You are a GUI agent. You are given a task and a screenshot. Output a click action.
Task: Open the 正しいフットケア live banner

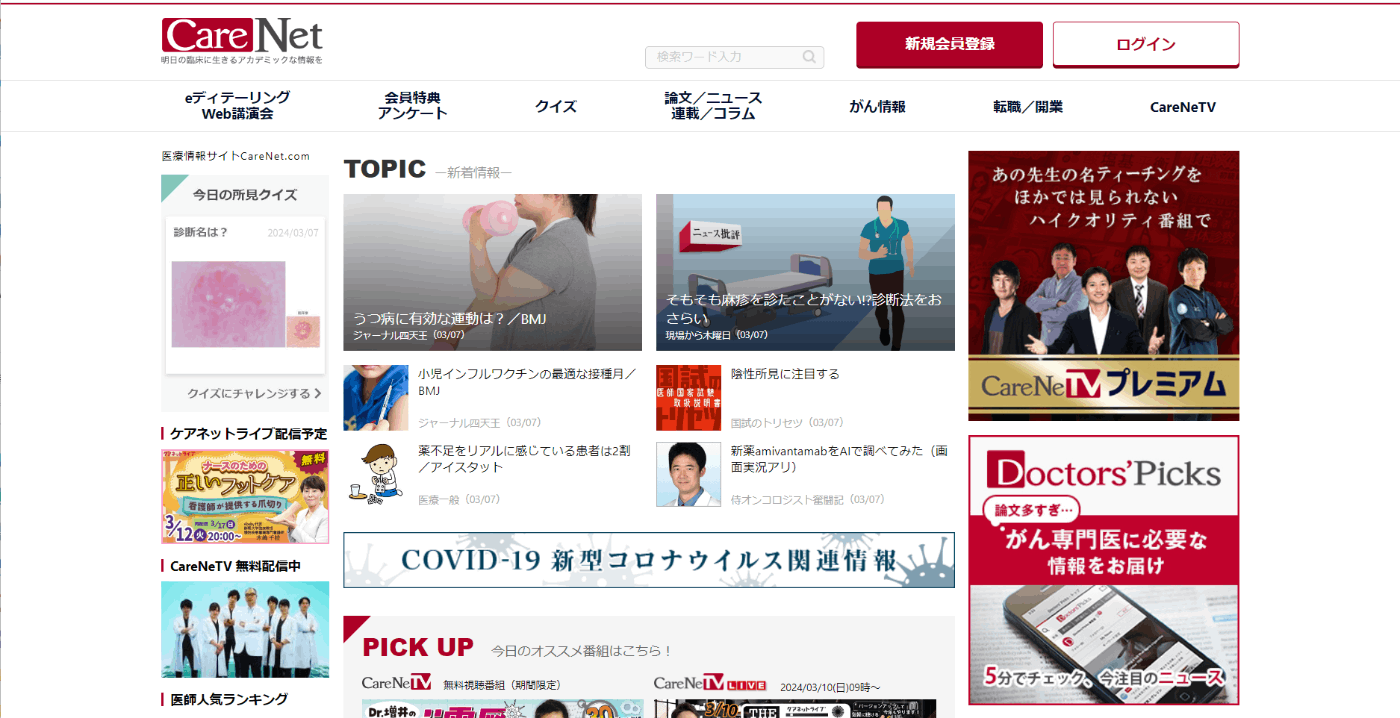tap(245, 496)
